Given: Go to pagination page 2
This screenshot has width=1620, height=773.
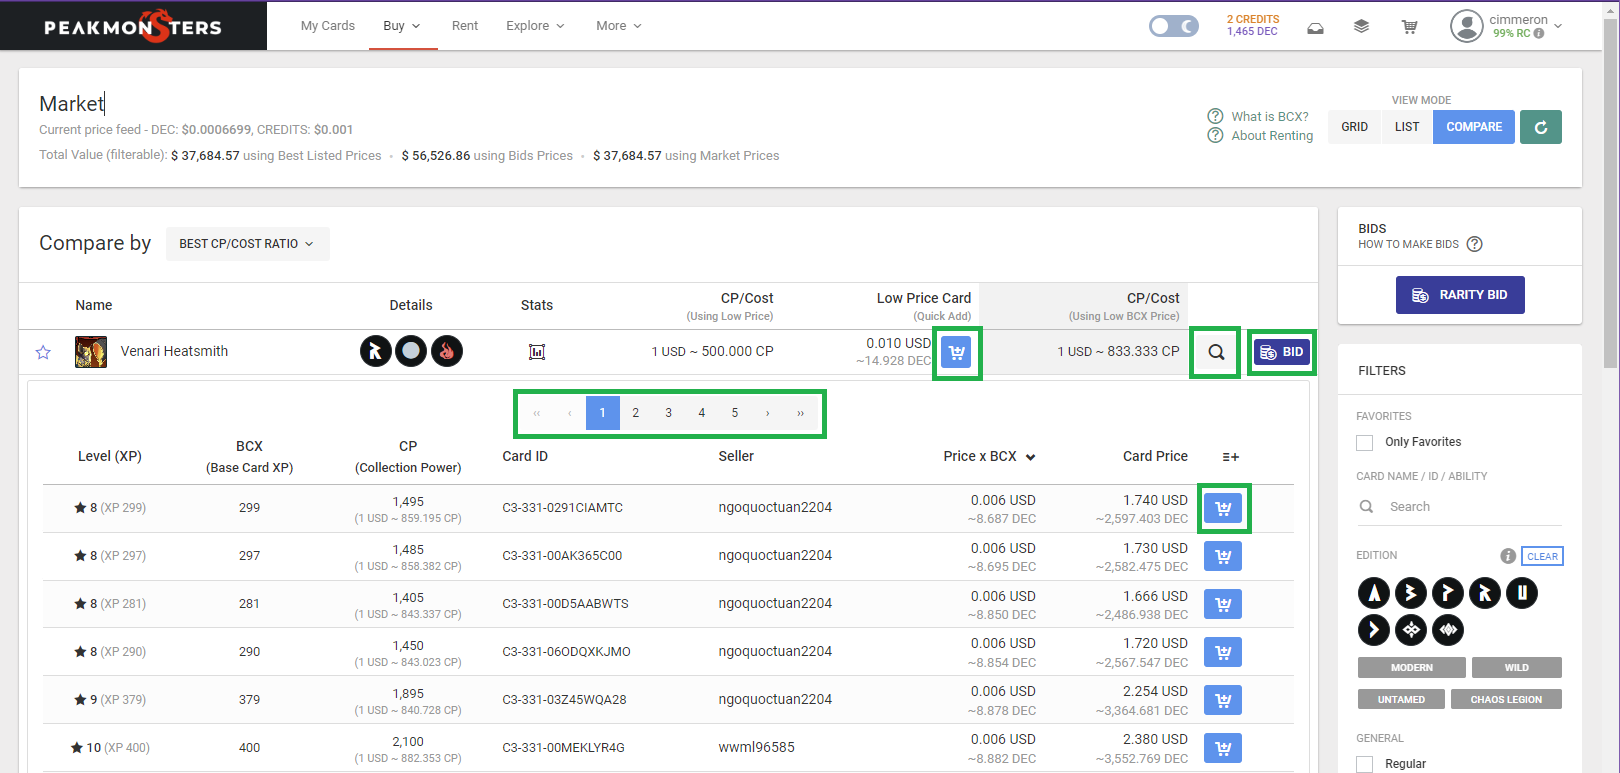Looking at the screenshot, I should [636, 413].
